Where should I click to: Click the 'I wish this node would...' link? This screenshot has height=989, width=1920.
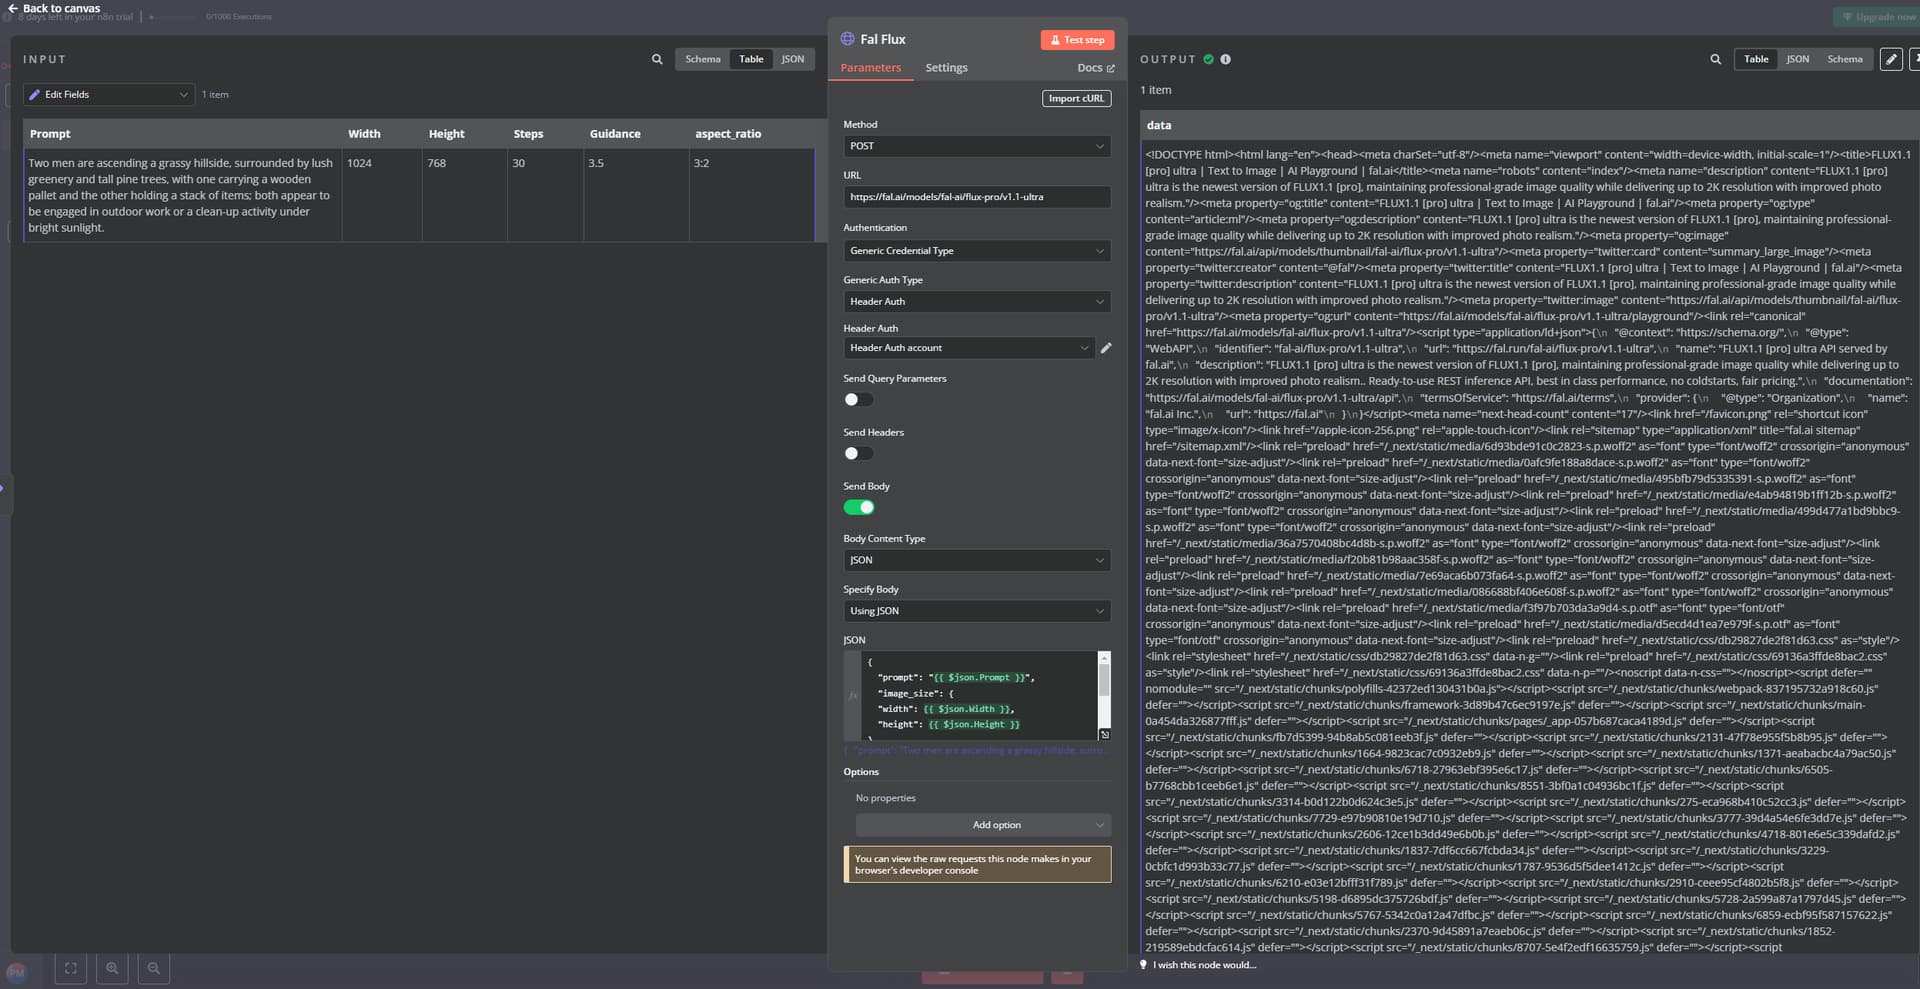1204,965
